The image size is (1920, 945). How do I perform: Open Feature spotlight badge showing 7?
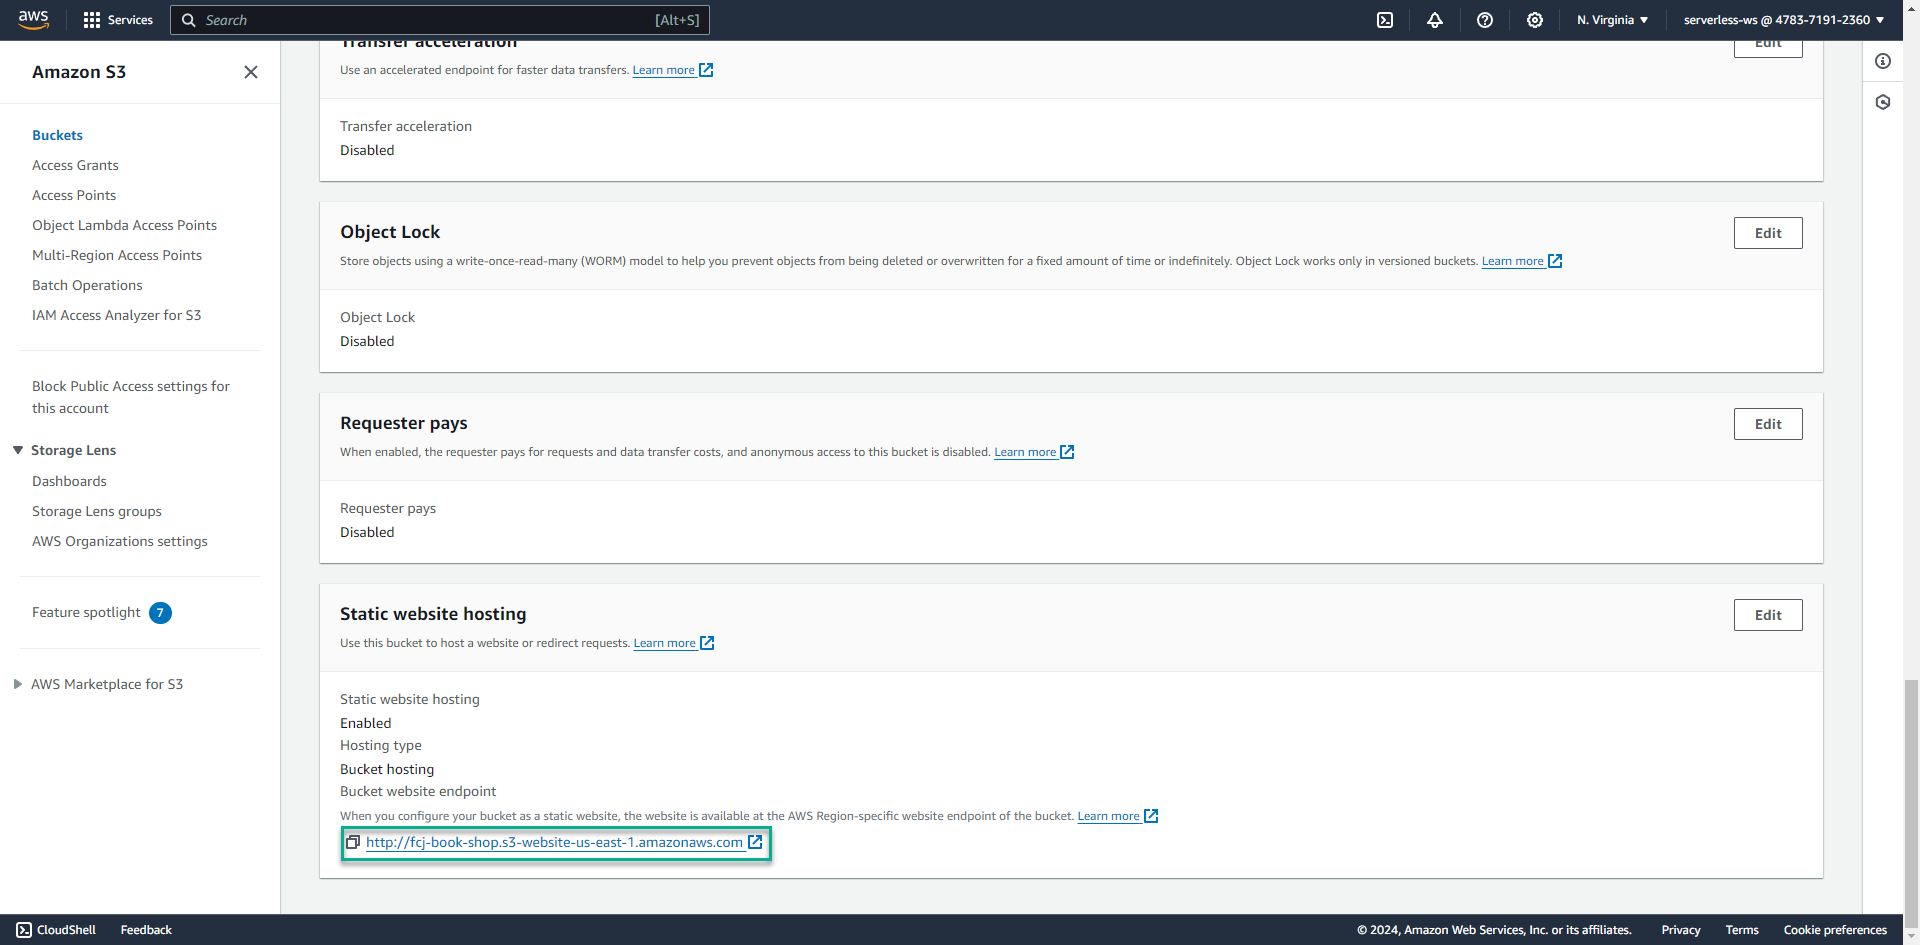coord(160,613)
